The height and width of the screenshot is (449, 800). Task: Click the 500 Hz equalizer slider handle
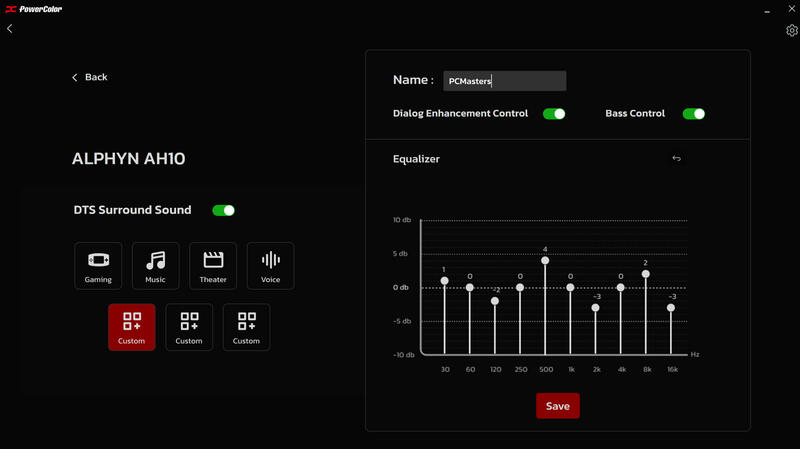point(545,261)
